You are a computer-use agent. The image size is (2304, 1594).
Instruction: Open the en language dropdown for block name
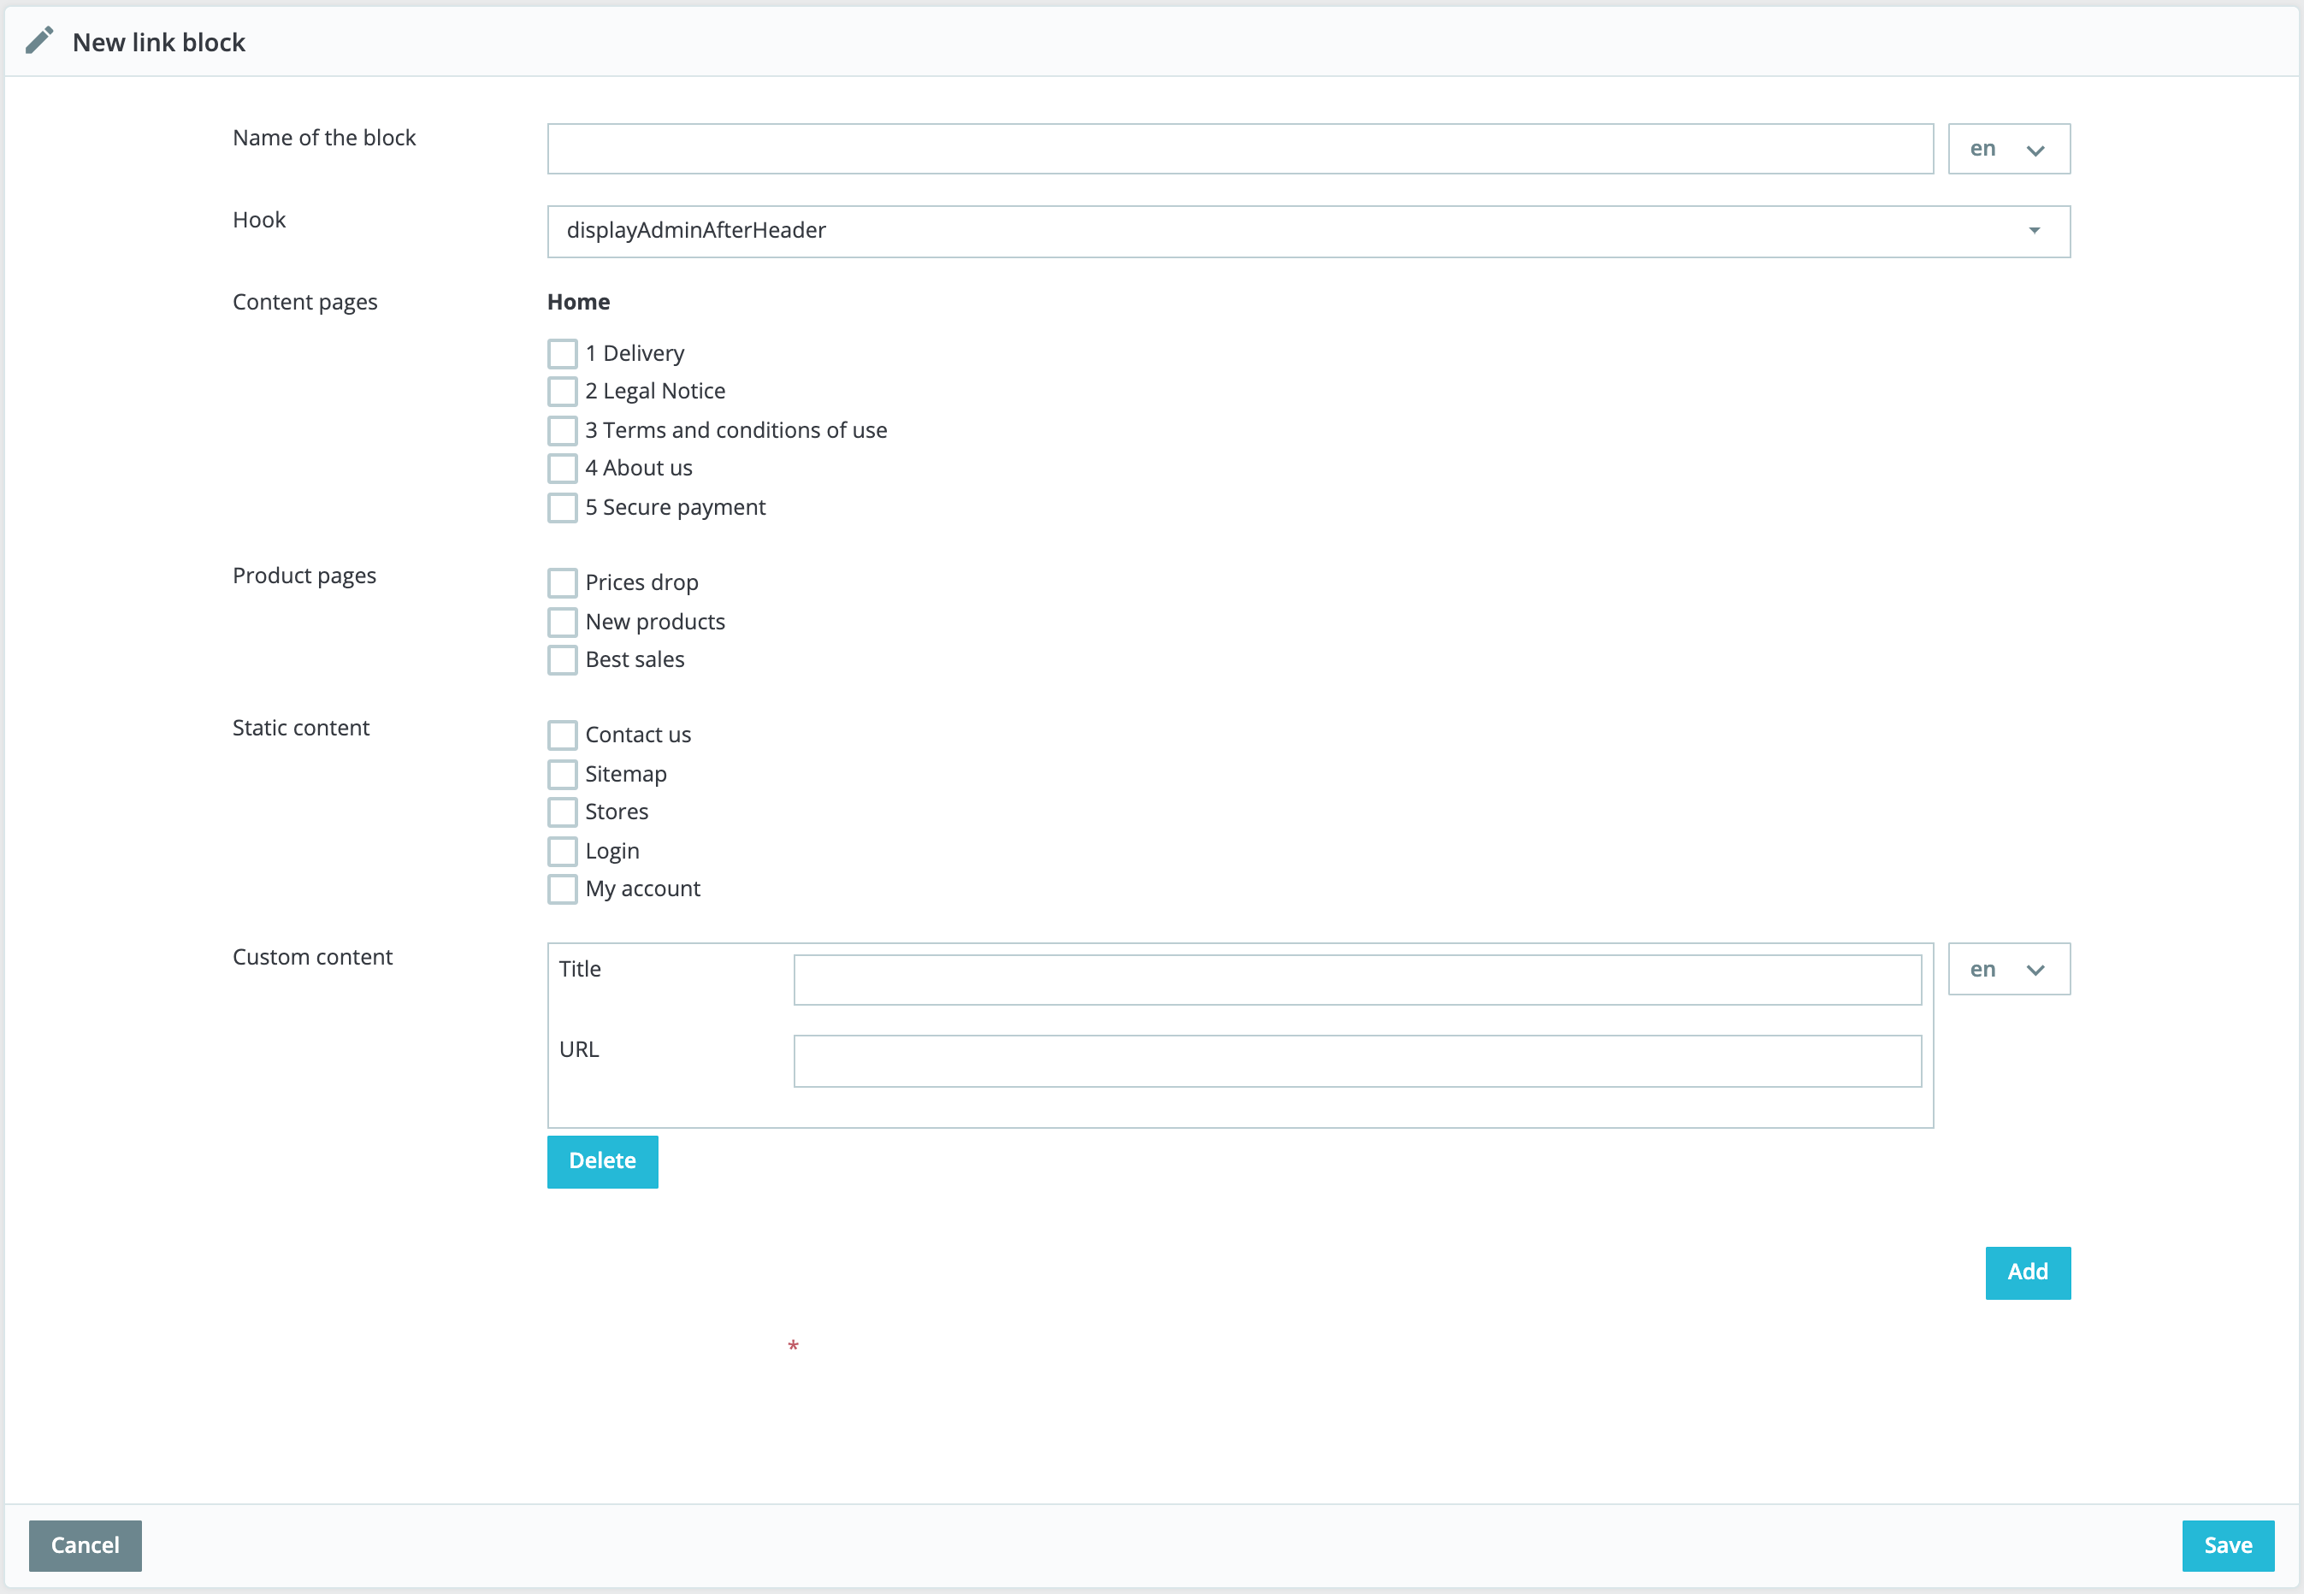pos(2008,149)
